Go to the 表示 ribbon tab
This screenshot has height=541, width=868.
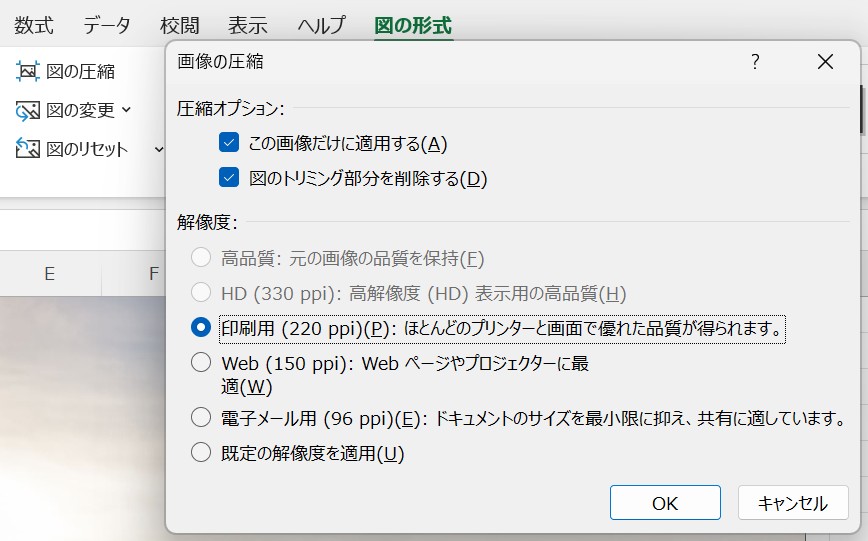[247, 24]
